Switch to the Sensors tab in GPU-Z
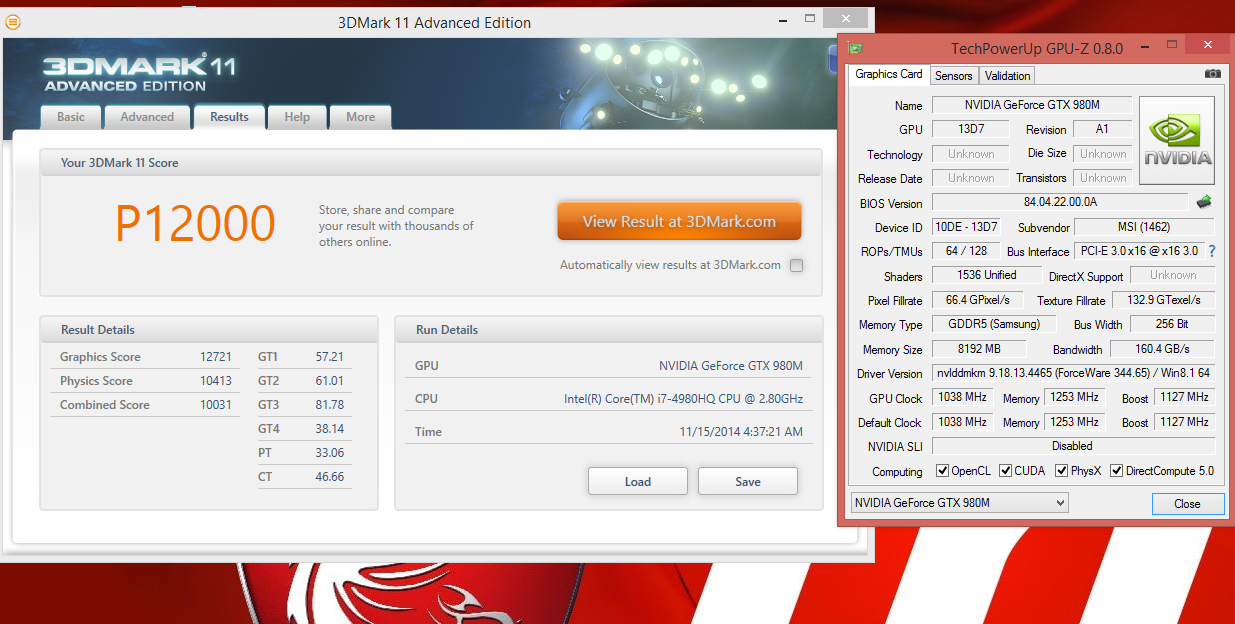 (954, 76)
